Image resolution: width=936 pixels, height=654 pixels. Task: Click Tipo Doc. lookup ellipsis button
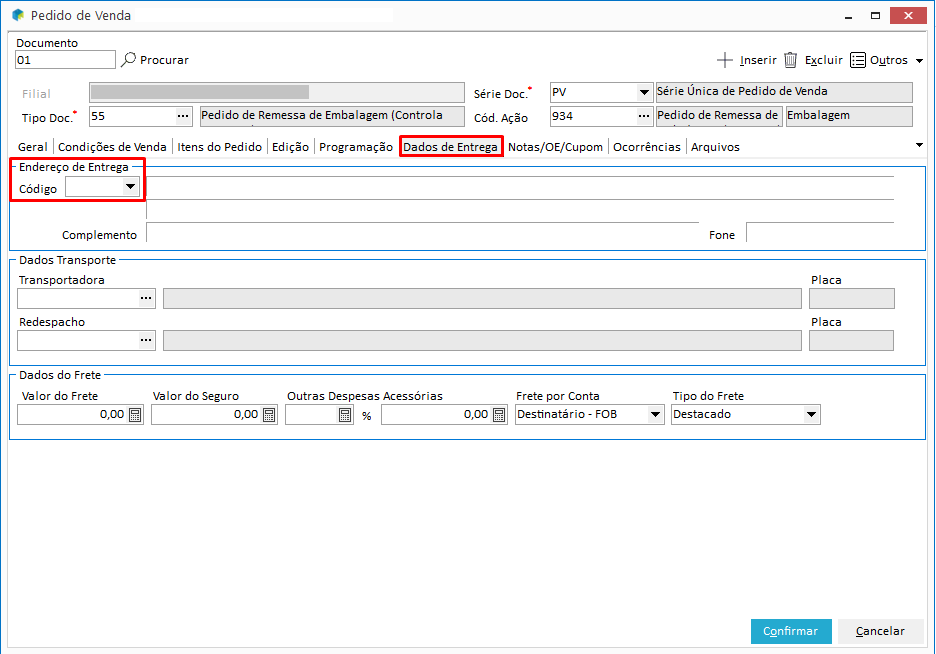coord(183,116)
